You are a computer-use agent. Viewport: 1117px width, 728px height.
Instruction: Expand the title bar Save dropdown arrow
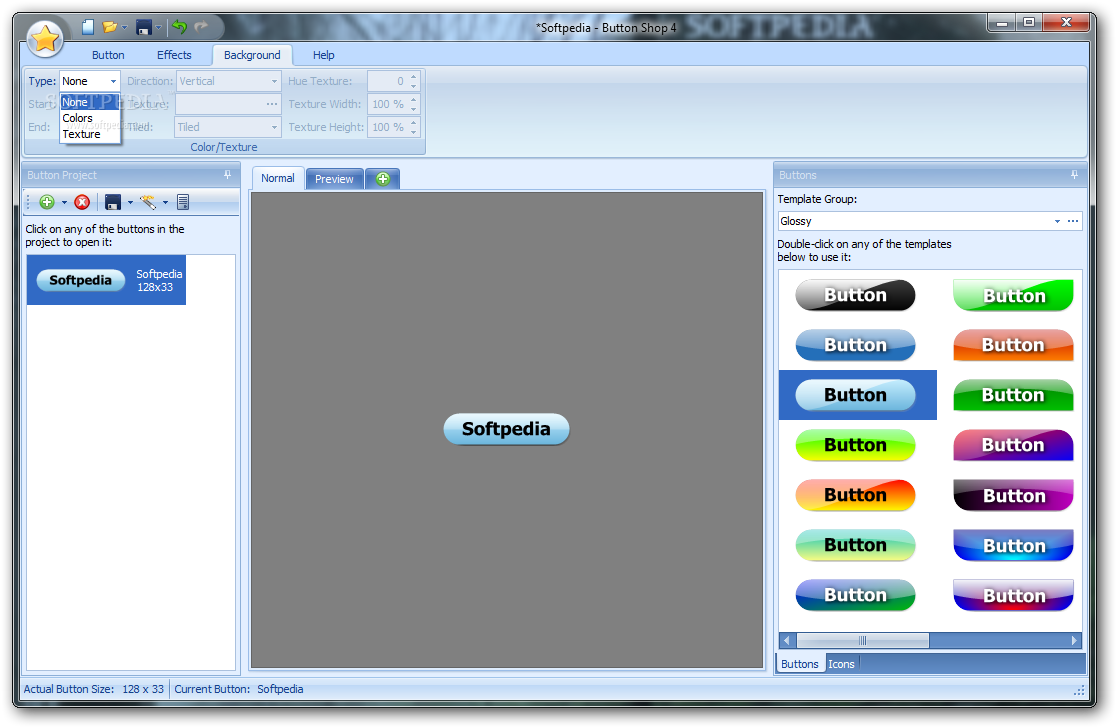click(x=158, y=28)
